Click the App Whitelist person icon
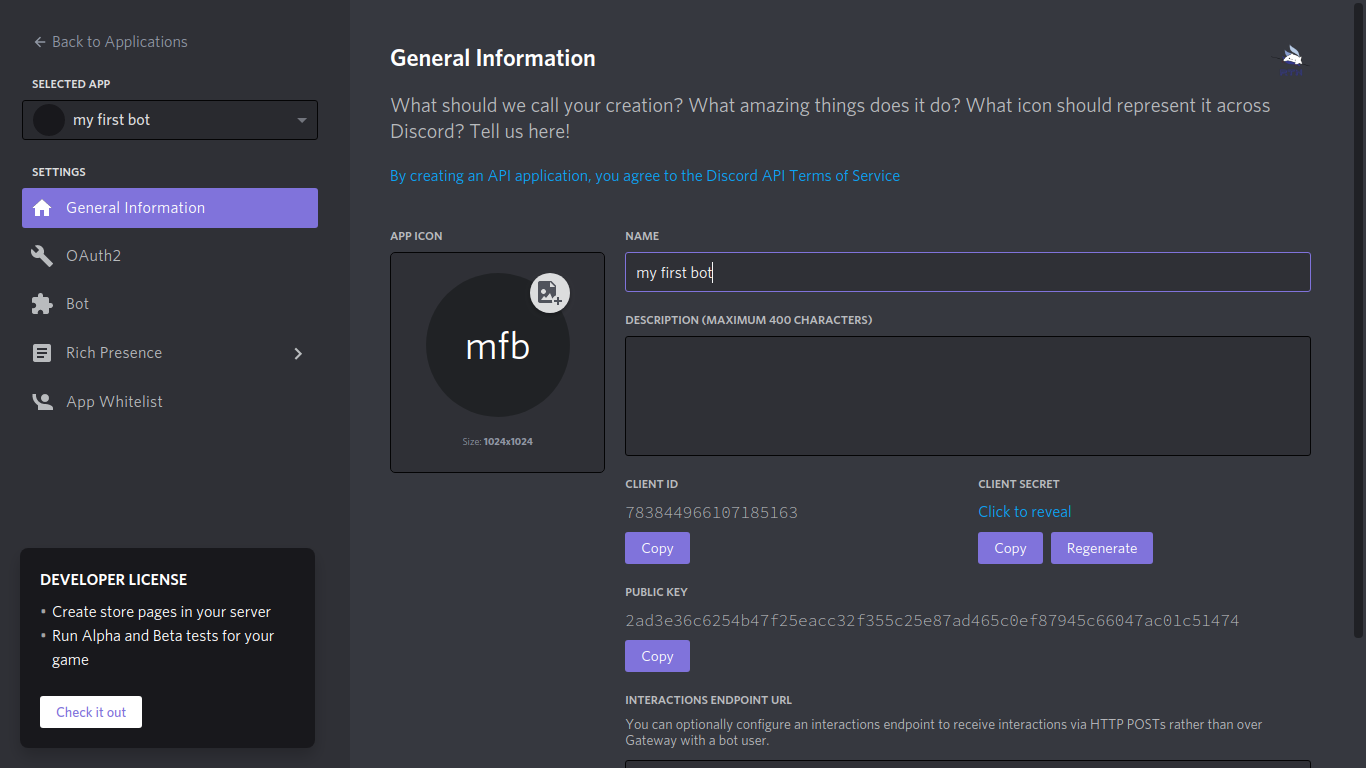1366x768 pixels. pyautogui.click(x=42, y=402)
